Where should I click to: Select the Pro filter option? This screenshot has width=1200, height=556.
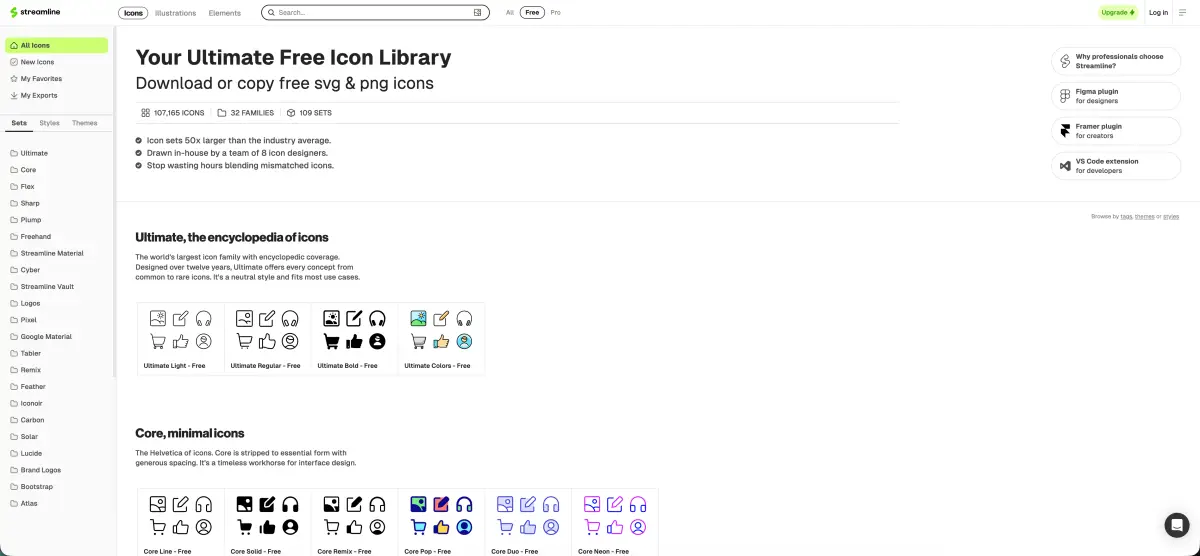(556, 13)
